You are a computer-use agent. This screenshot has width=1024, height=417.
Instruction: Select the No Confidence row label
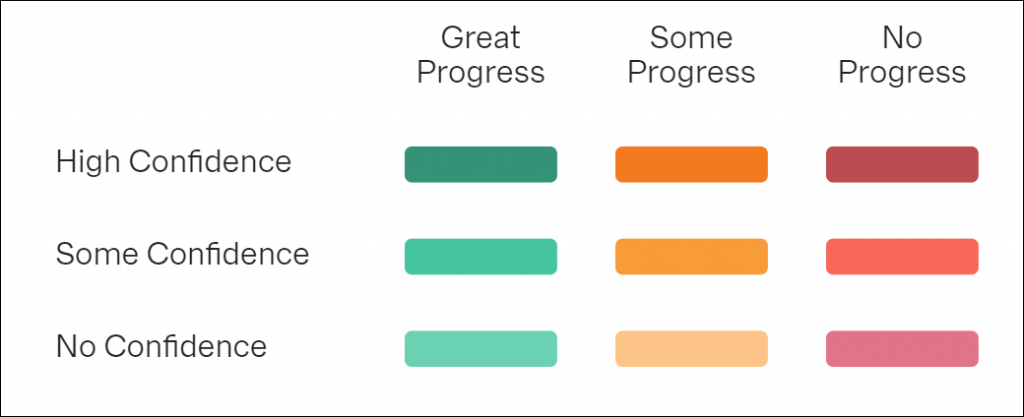(x=161, y=346)
